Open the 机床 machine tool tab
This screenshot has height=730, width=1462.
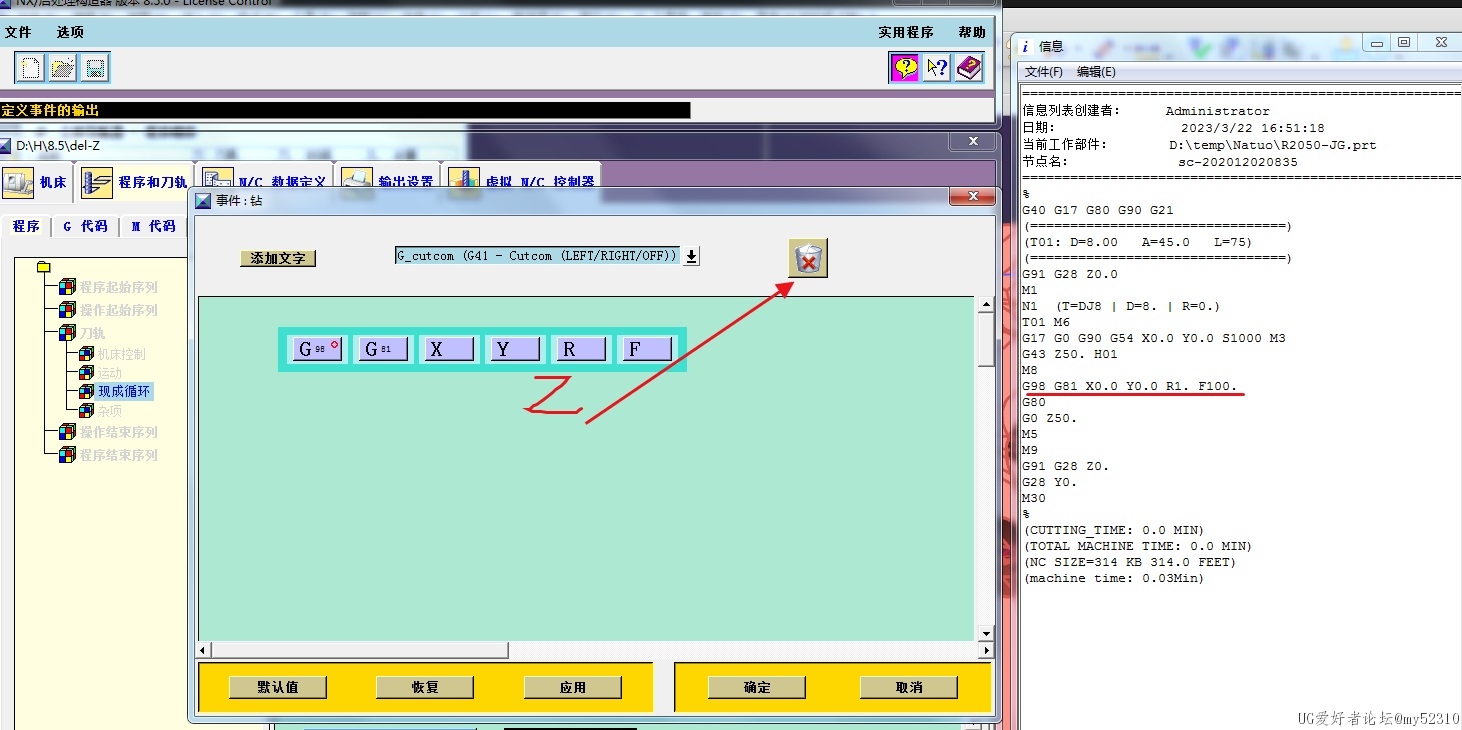(36, 183)
